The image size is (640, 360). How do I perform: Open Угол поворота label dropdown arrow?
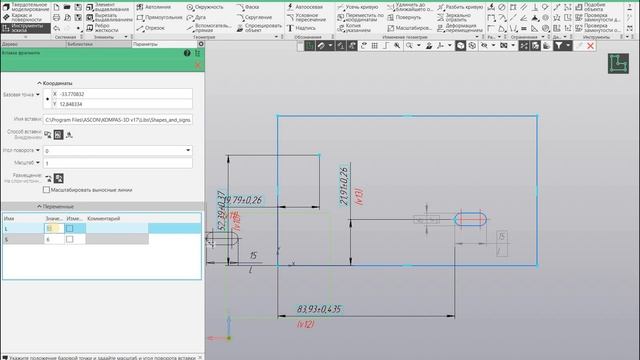pyautogui.click(x=38, y=150)
